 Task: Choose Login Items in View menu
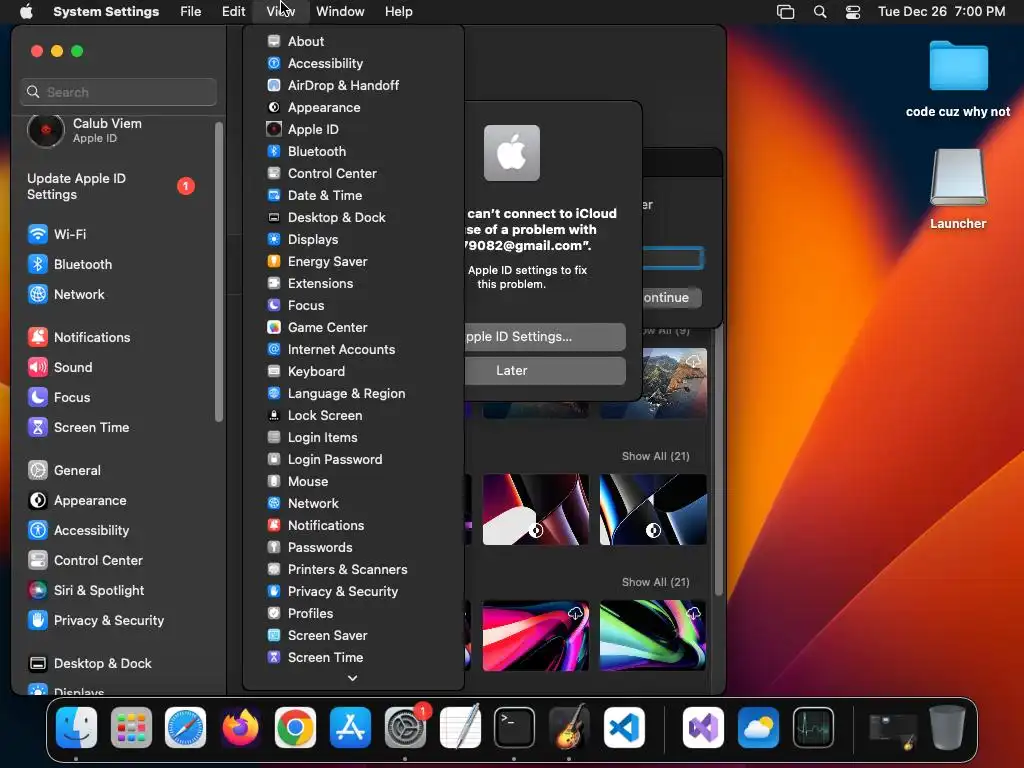pos(353,438)
